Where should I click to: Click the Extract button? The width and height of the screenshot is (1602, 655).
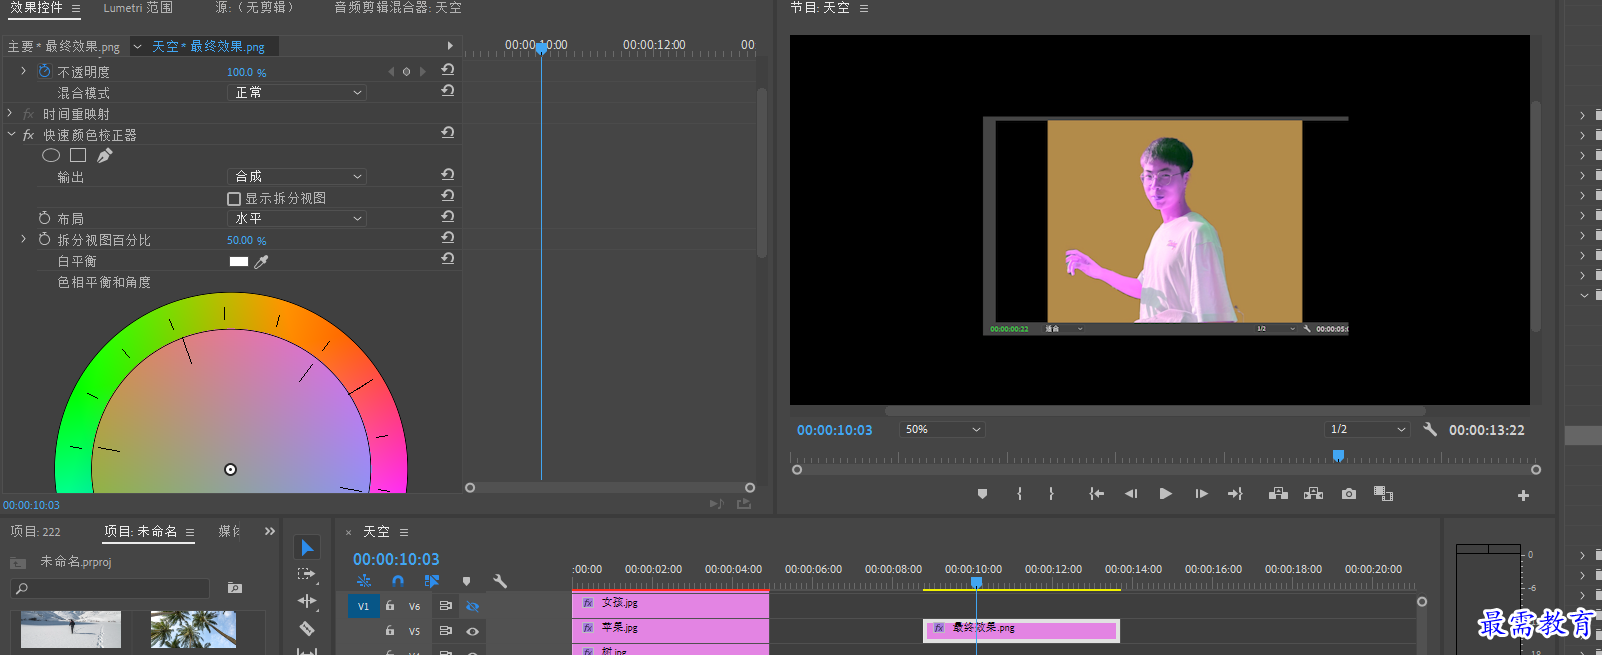pos(1314,494)
